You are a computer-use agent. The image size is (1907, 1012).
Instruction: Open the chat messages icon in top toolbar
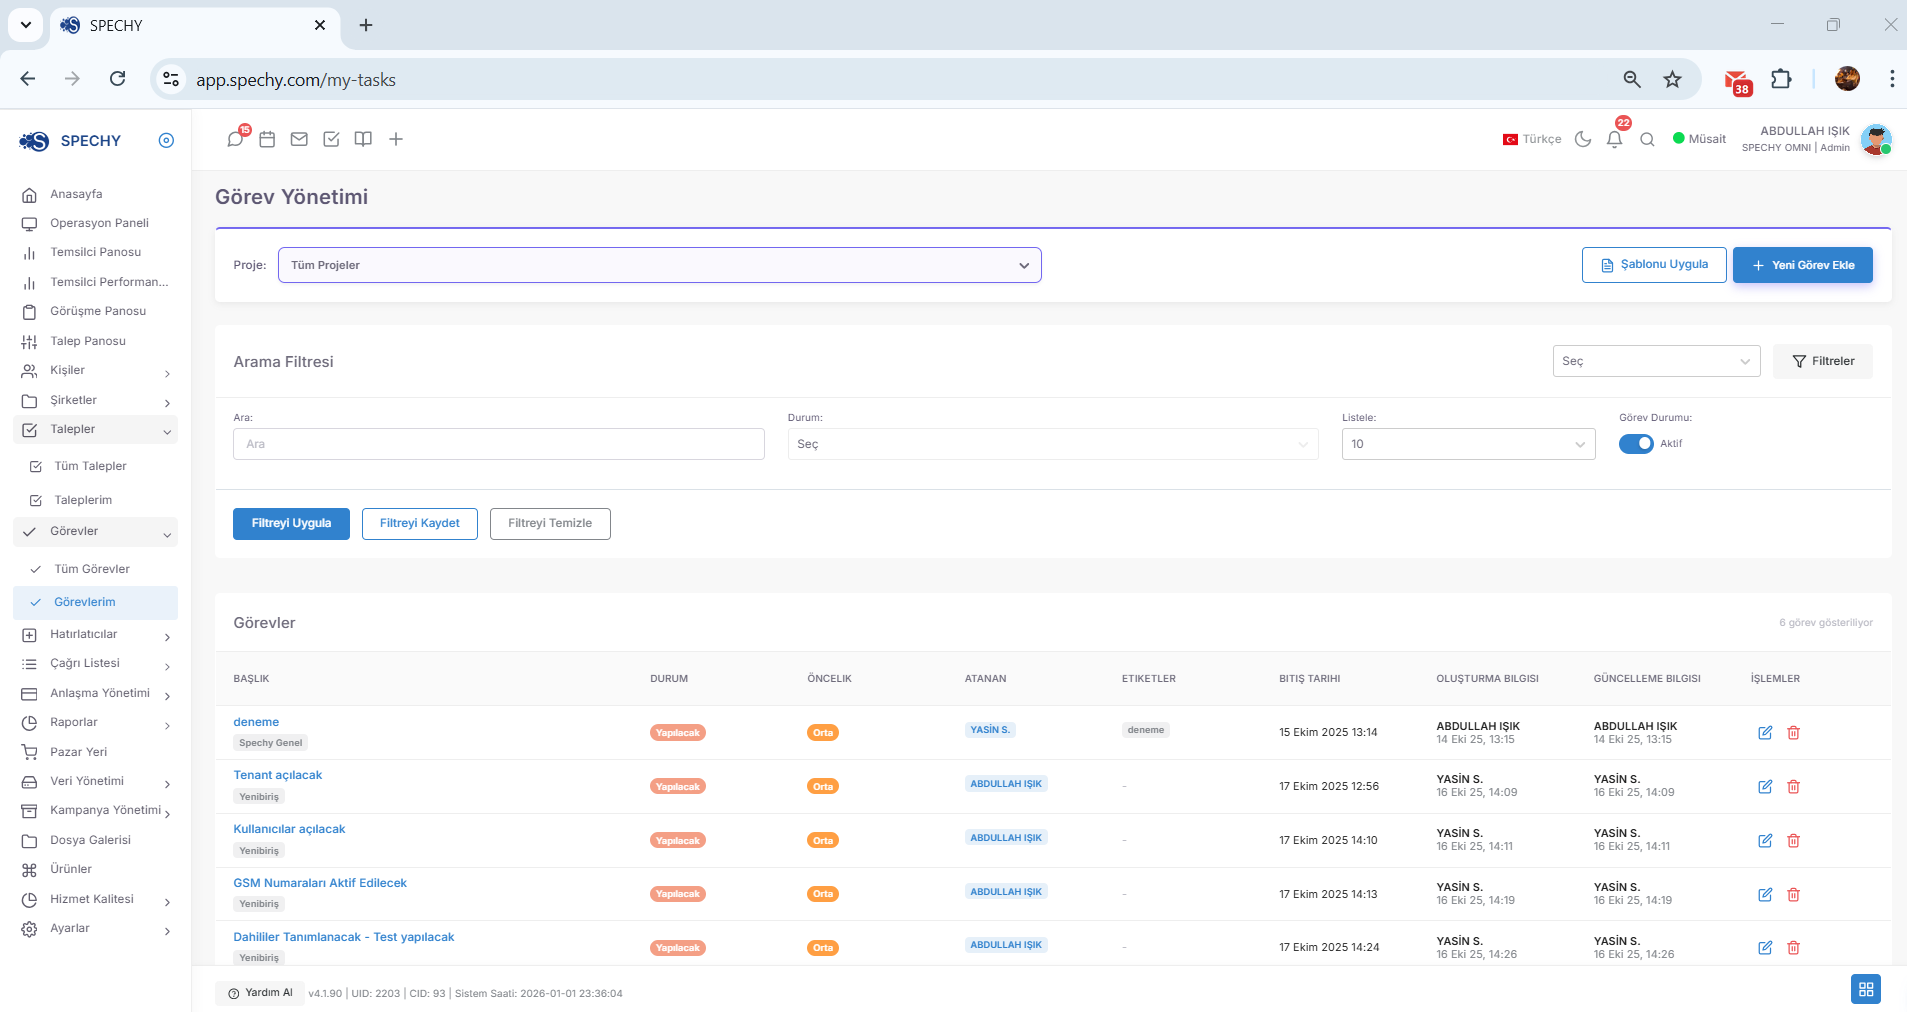tap(235, 139)
